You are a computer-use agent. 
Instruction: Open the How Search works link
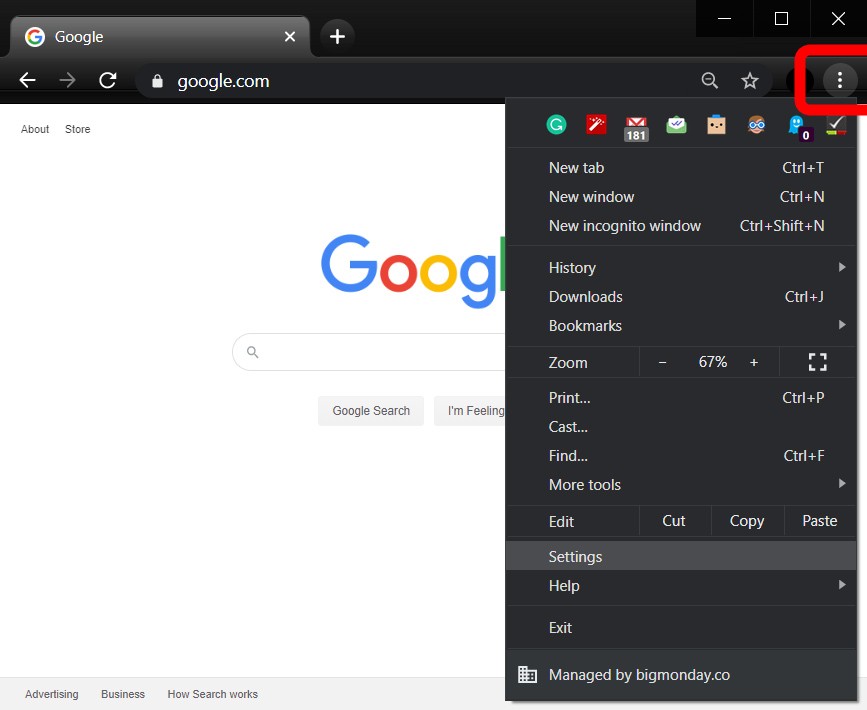(x=212, y=694)
